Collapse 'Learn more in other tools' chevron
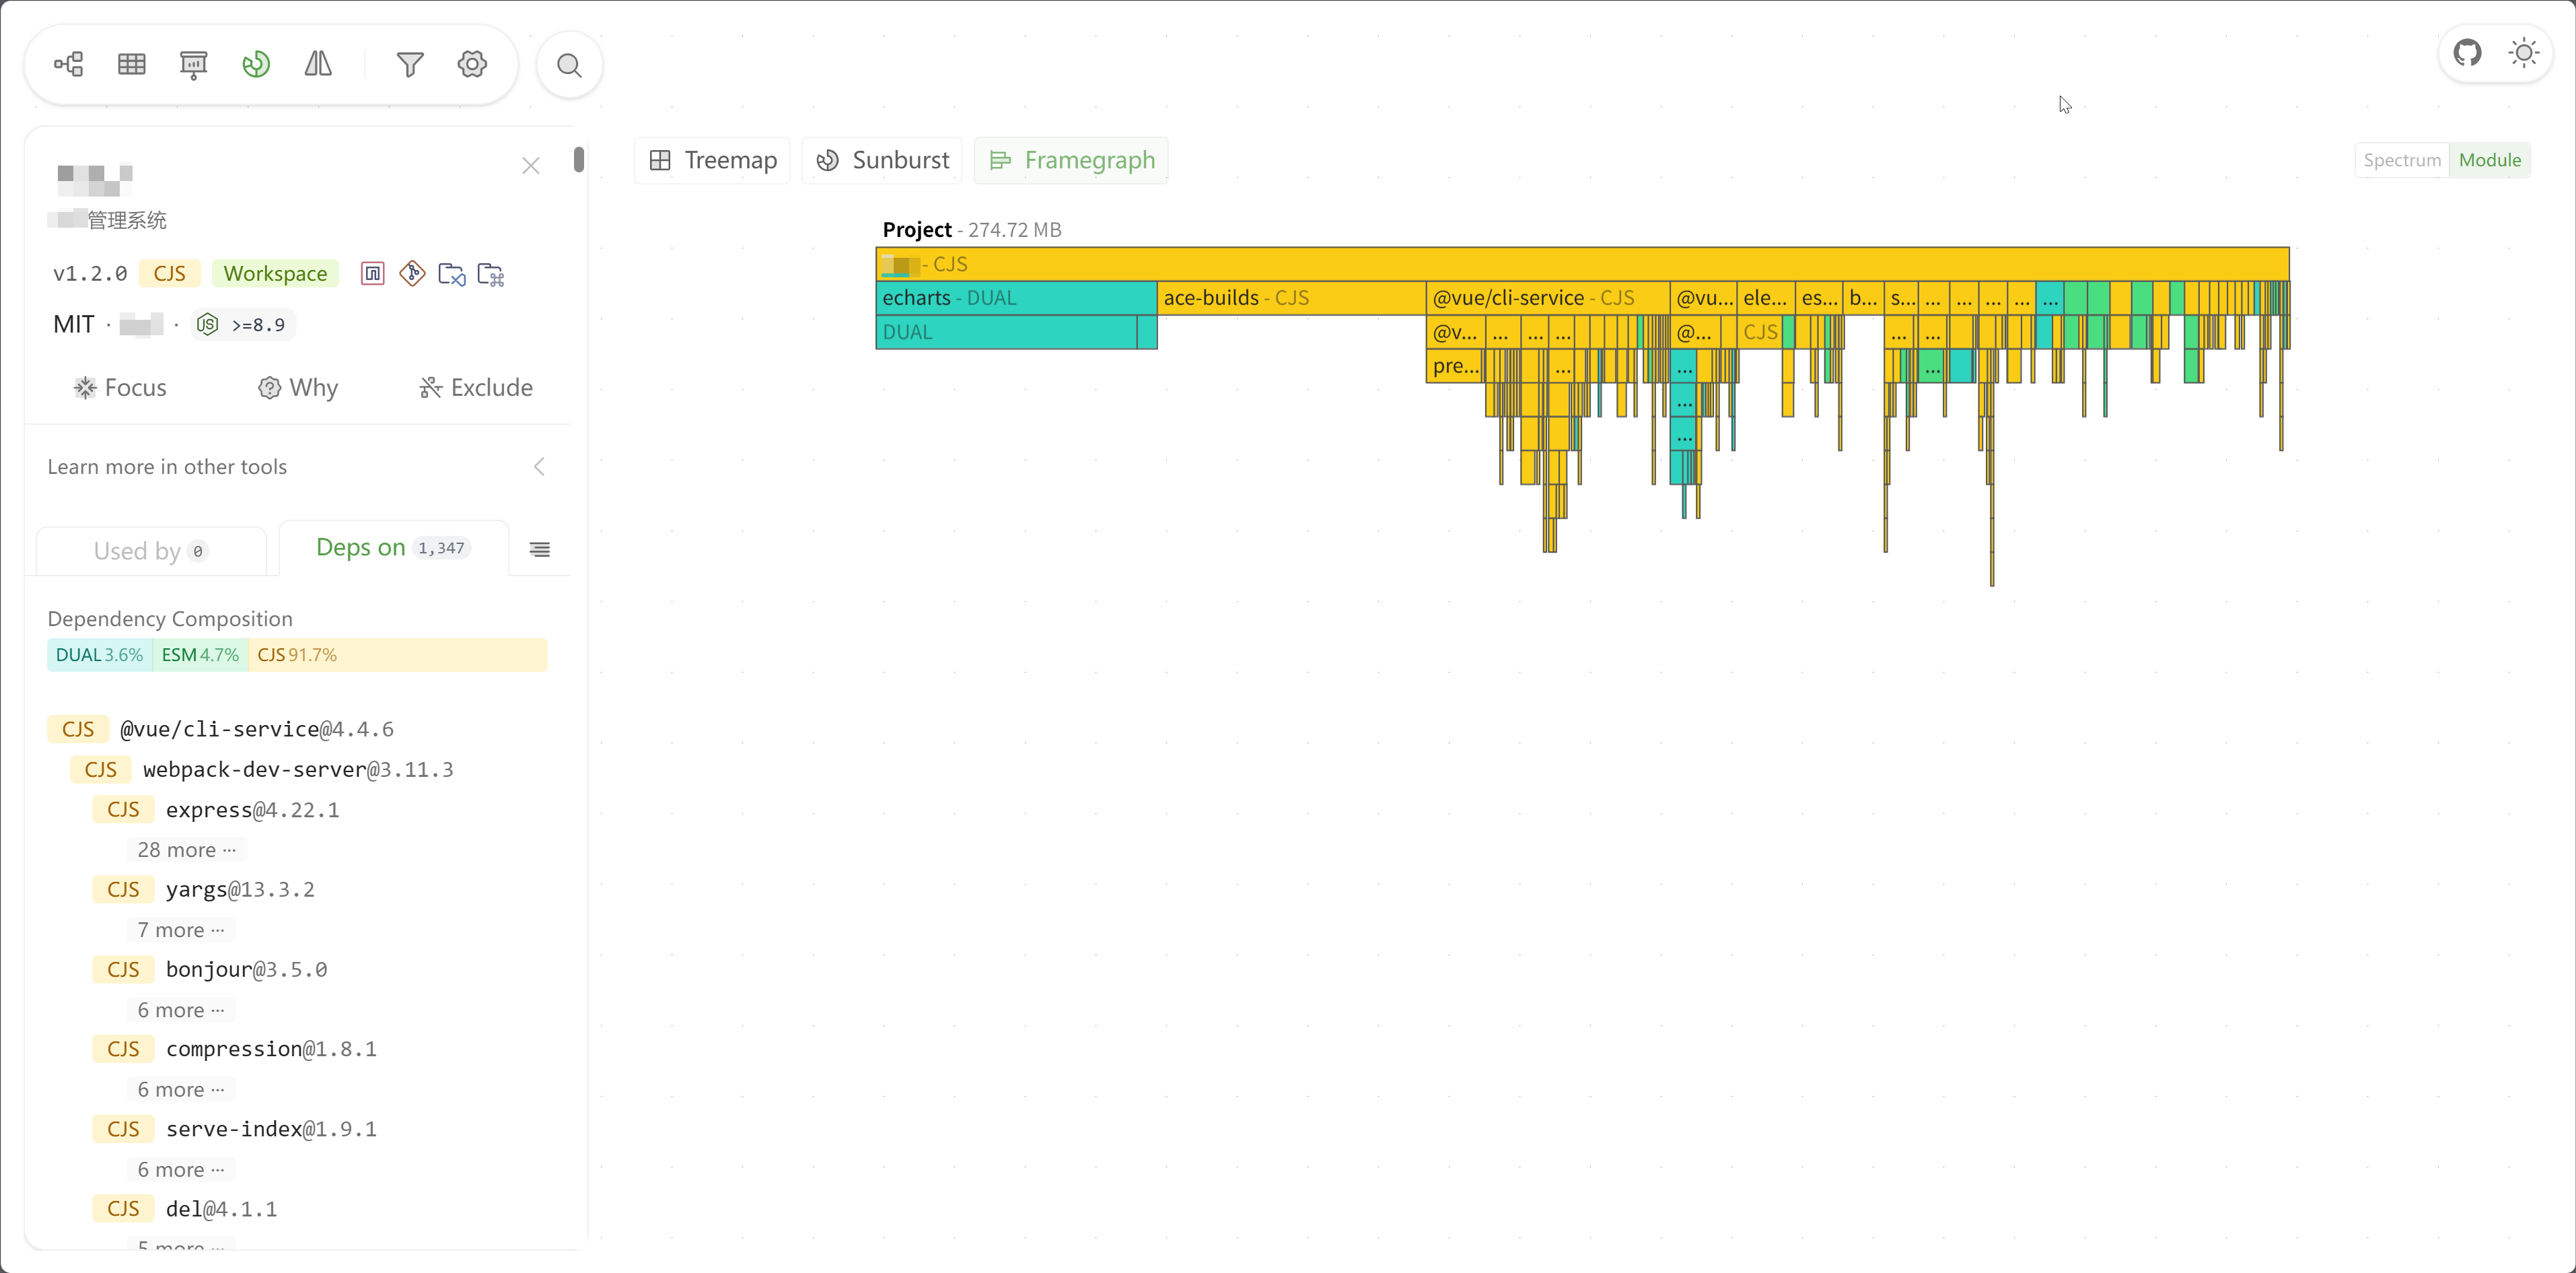The height and width of the screenshot is (1273, 2576). (539, 467)
